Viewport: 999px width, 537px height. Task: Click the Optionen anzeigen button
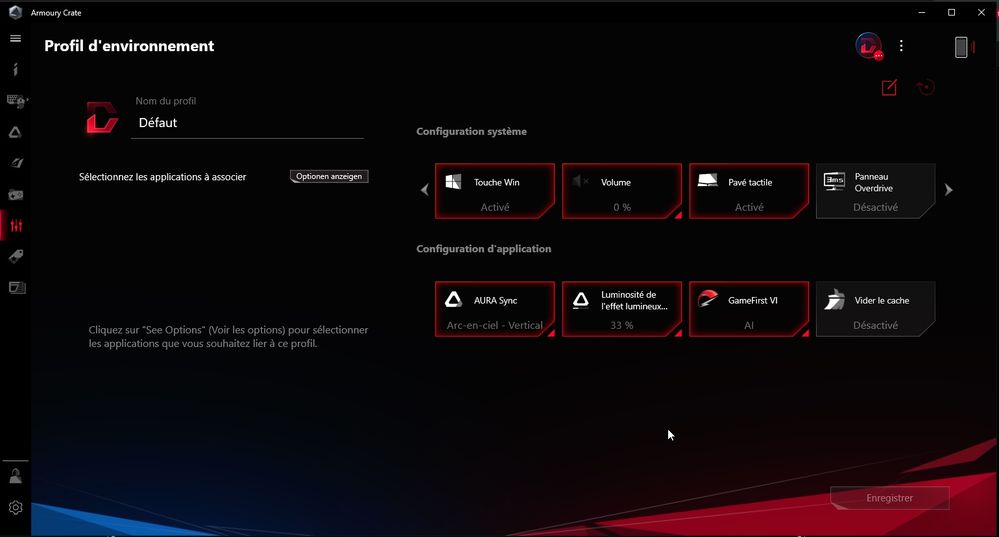pyautogui.click(x=329, y=176)
